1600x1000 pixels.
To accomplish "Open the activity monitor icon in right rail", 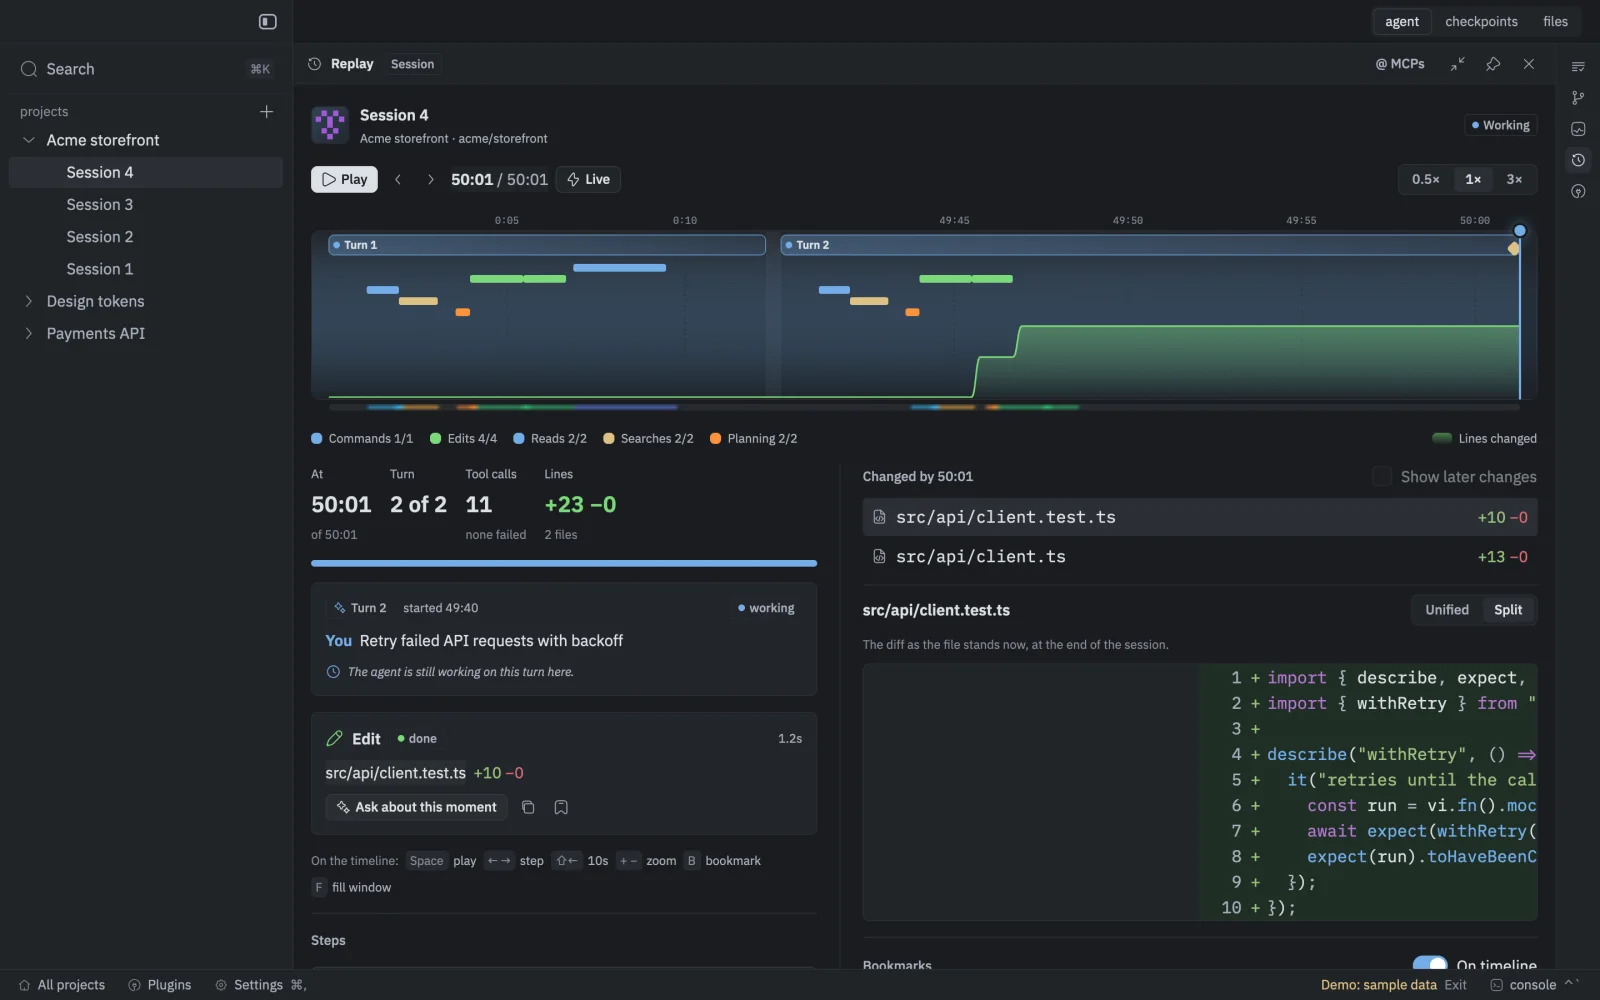I will (x=1578, y=129).
